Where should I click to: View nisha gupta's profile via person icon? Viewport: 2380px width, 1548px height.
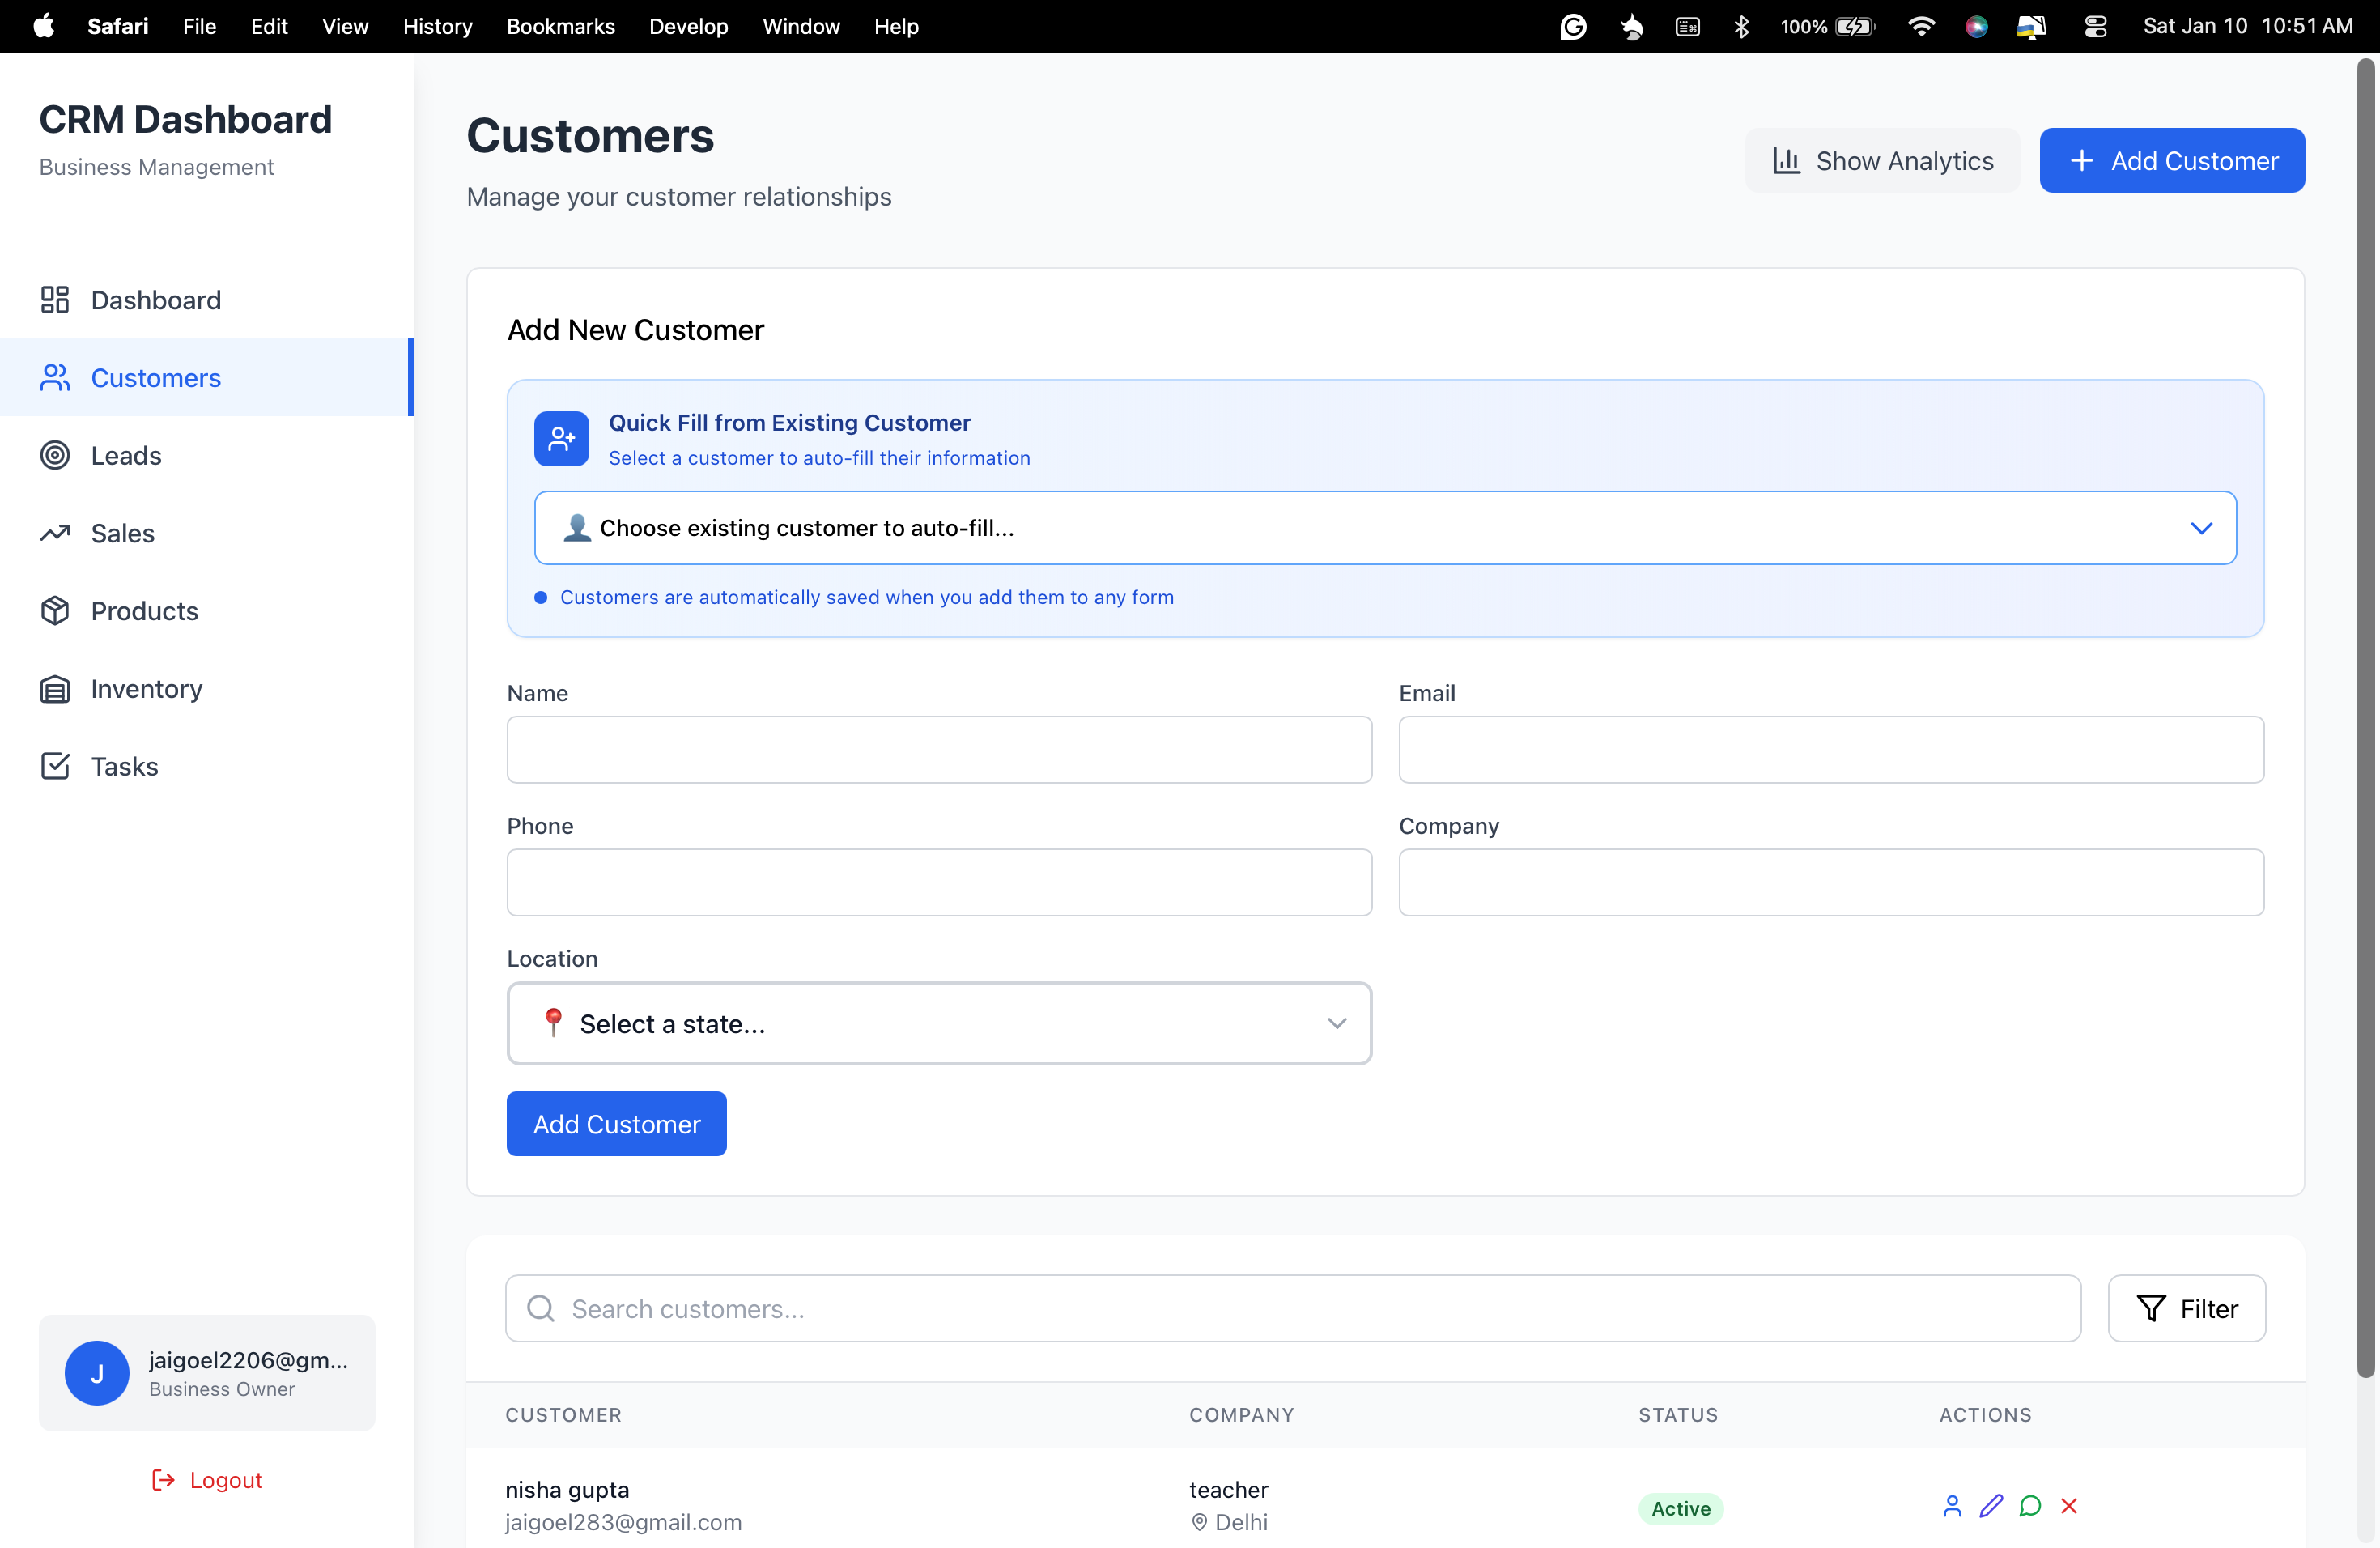tap(1952, 1505)
